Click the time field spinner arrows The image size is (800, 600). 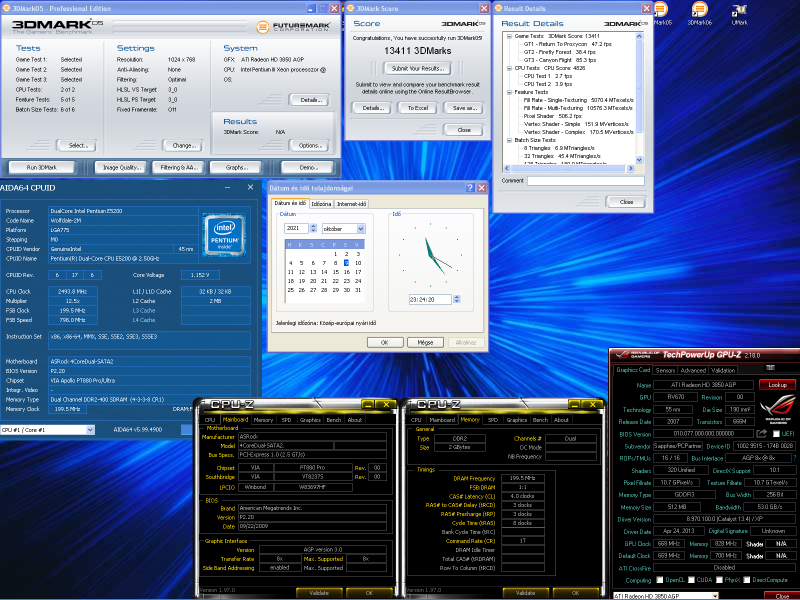point(457,299)
